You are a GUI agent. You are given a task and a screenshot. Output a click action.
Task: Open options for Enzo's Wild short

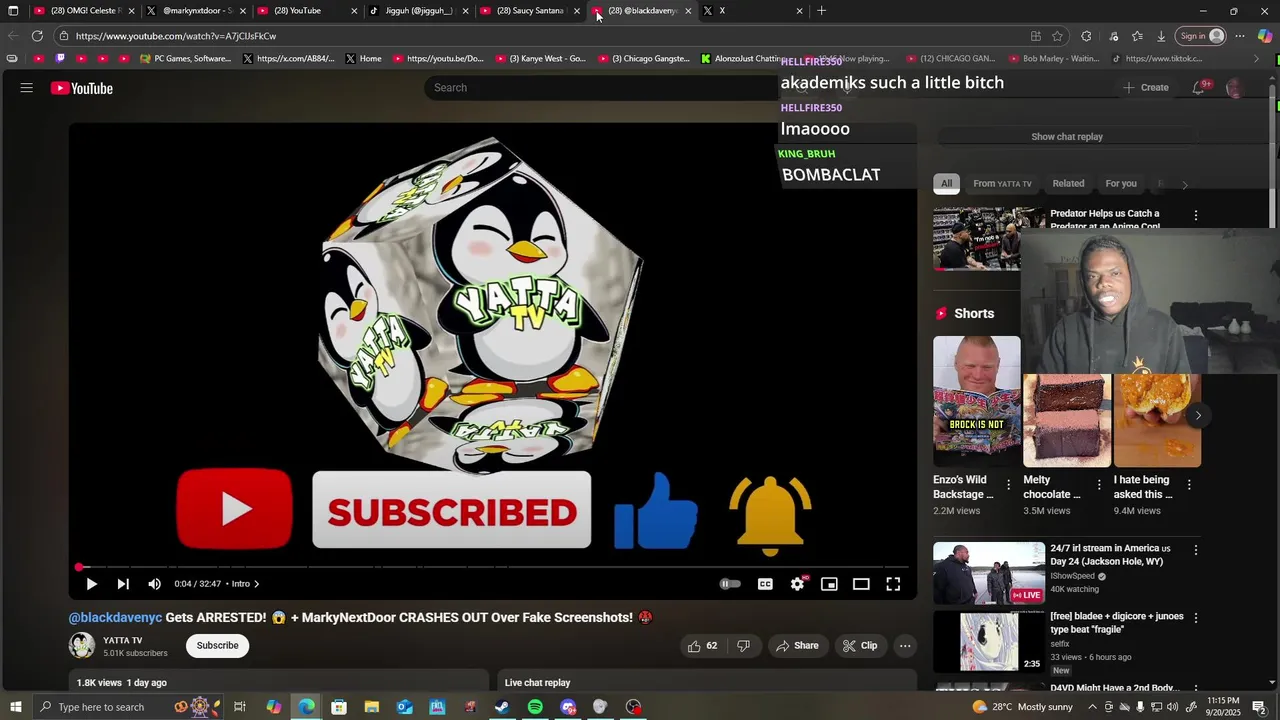[1008, 485]
